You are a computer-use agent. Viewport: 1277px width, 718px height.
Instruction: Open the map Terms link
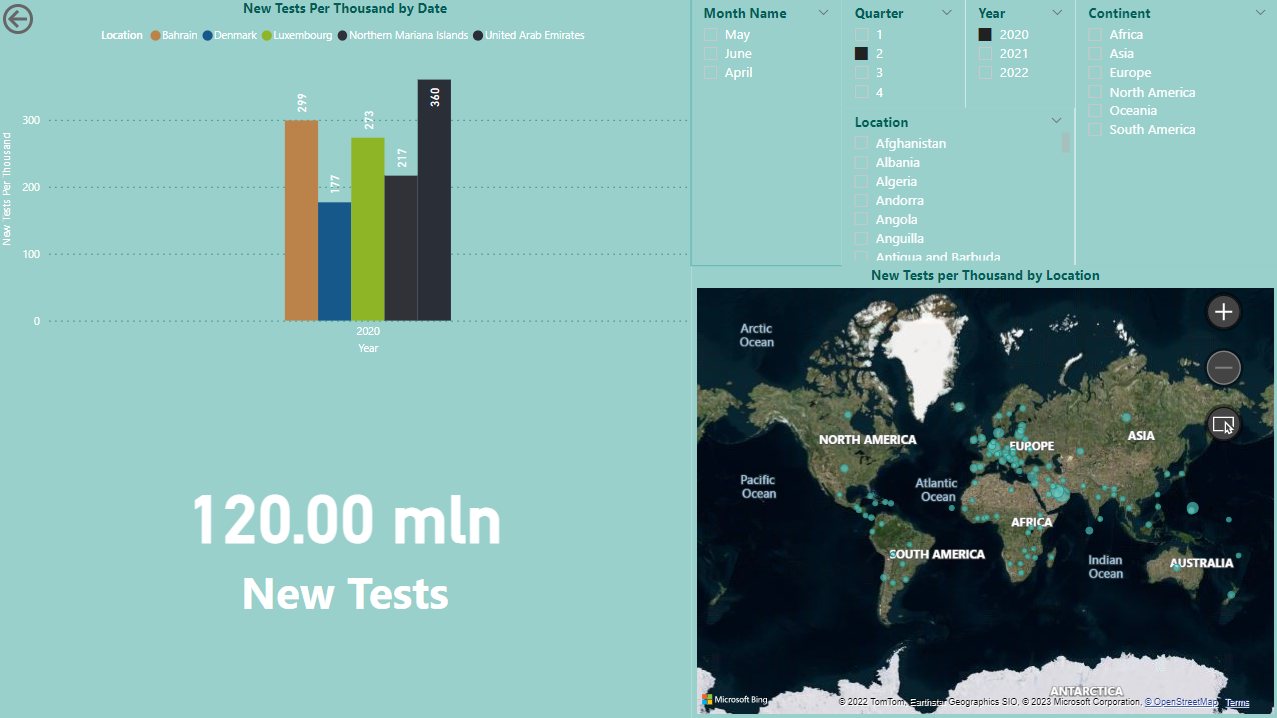[1237, 702]
